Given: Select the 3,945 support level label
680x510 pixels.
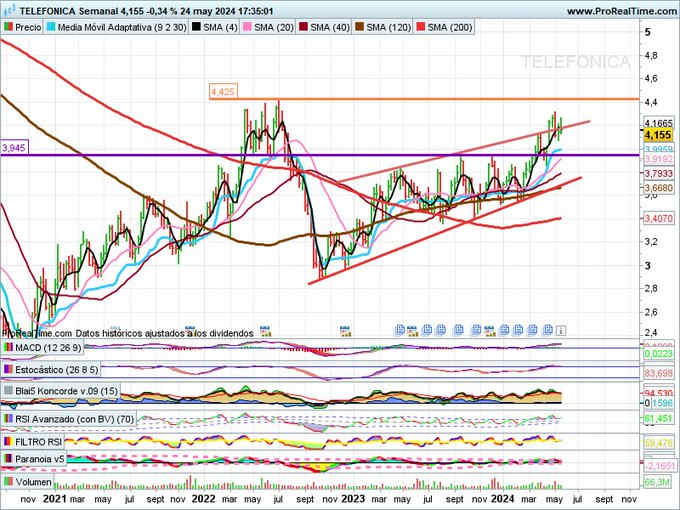Looking at the screenshot, I should (x=14, y=148).
